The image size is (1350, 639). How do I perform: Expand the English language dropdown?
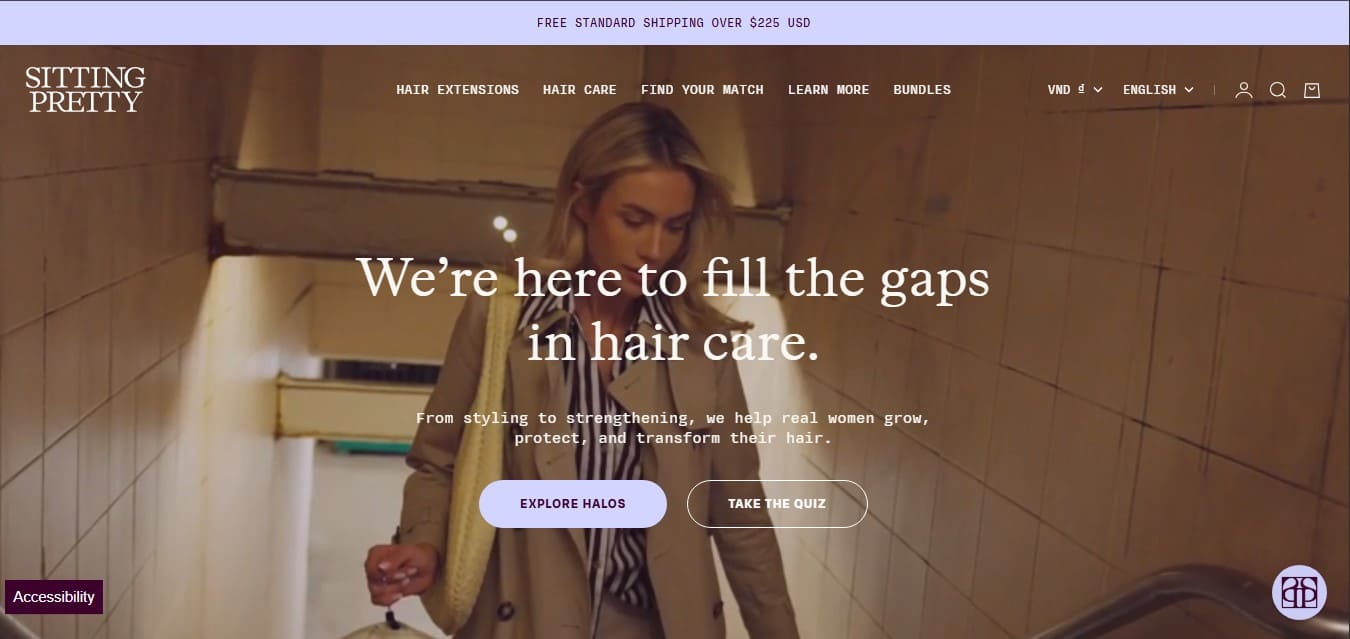point(1158,90)
